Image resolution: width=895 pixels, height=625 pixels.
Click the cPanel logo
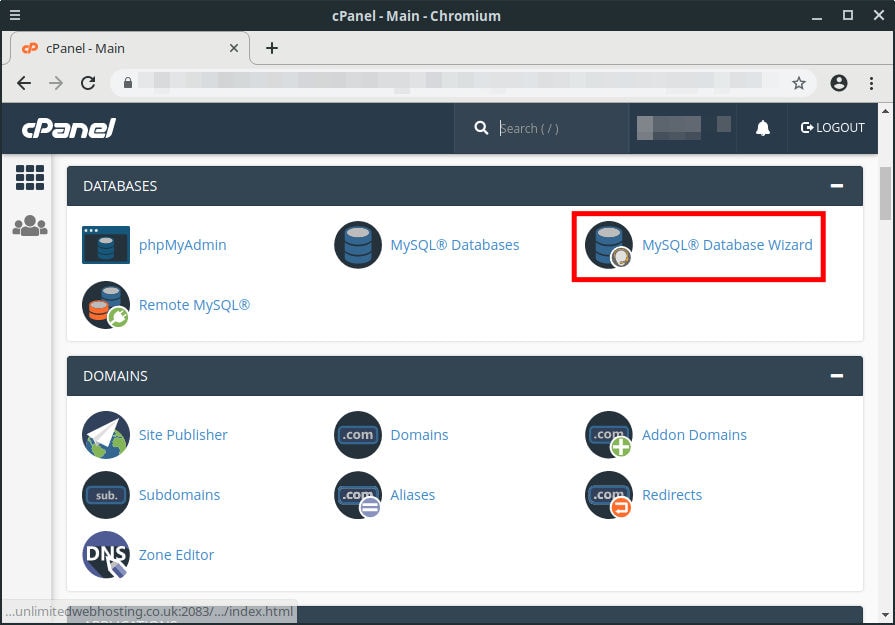[67, 128]
